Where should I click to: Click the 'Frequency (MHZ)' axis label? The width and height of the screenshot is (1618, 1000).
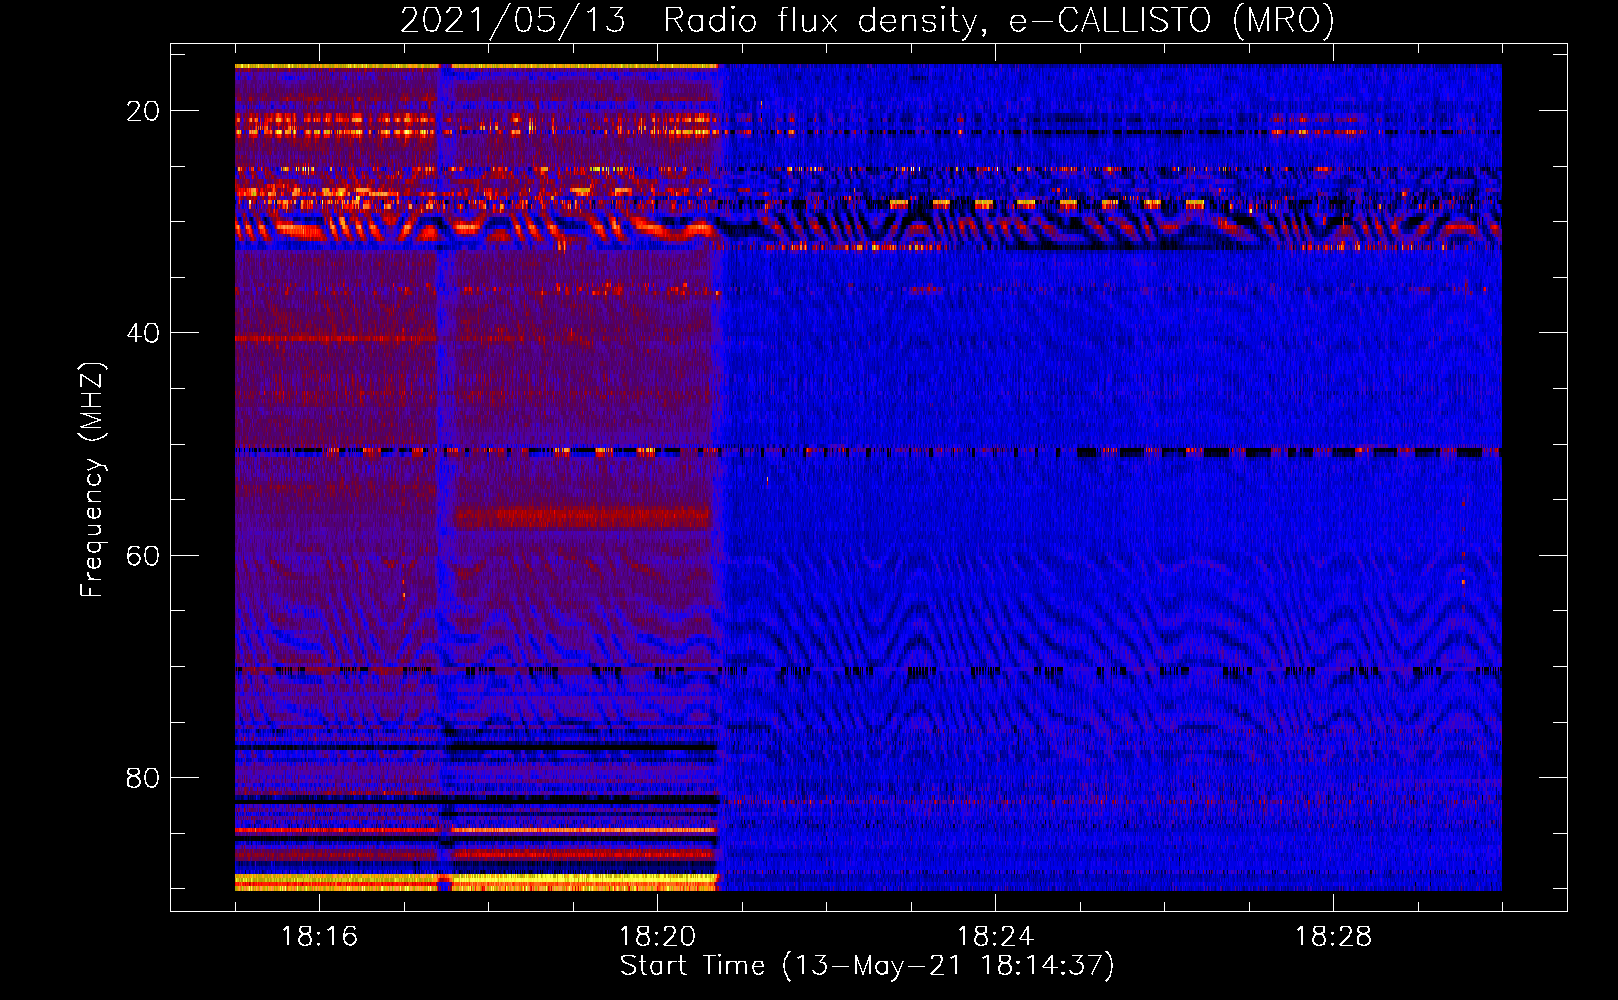[92, 480]
